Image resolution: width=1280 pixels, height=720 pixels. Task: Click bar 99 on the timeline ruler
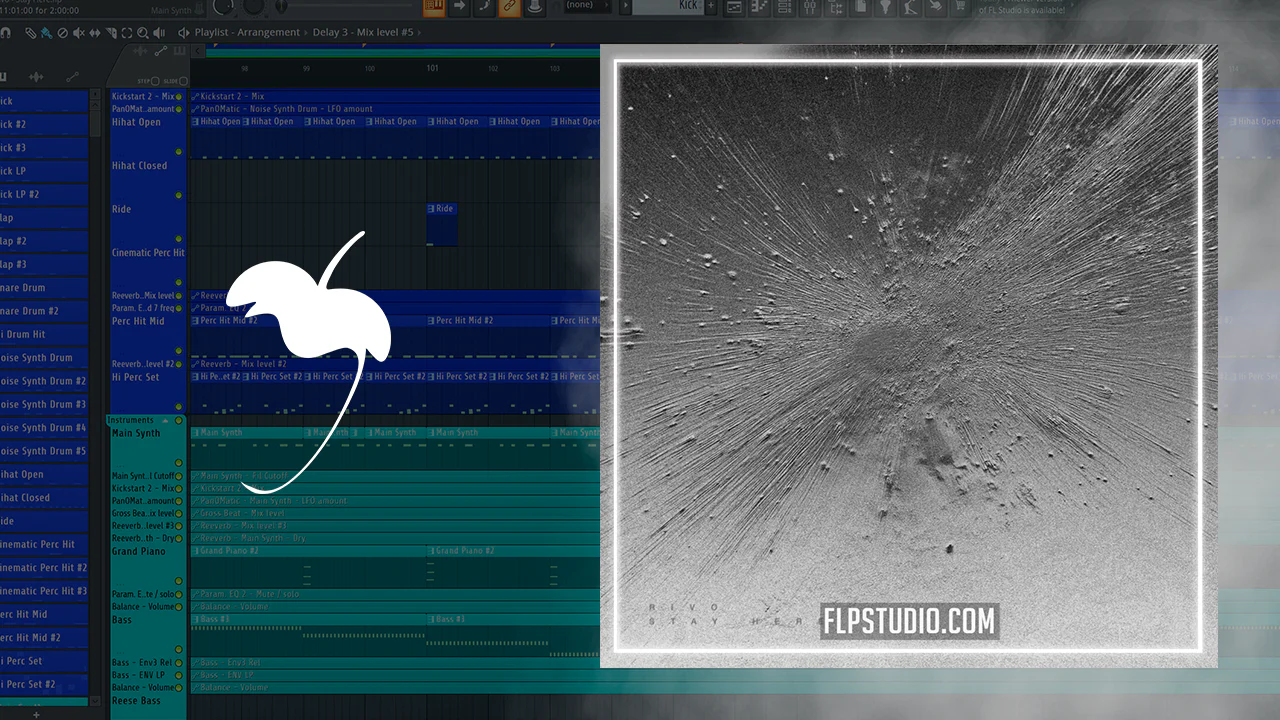307,69
